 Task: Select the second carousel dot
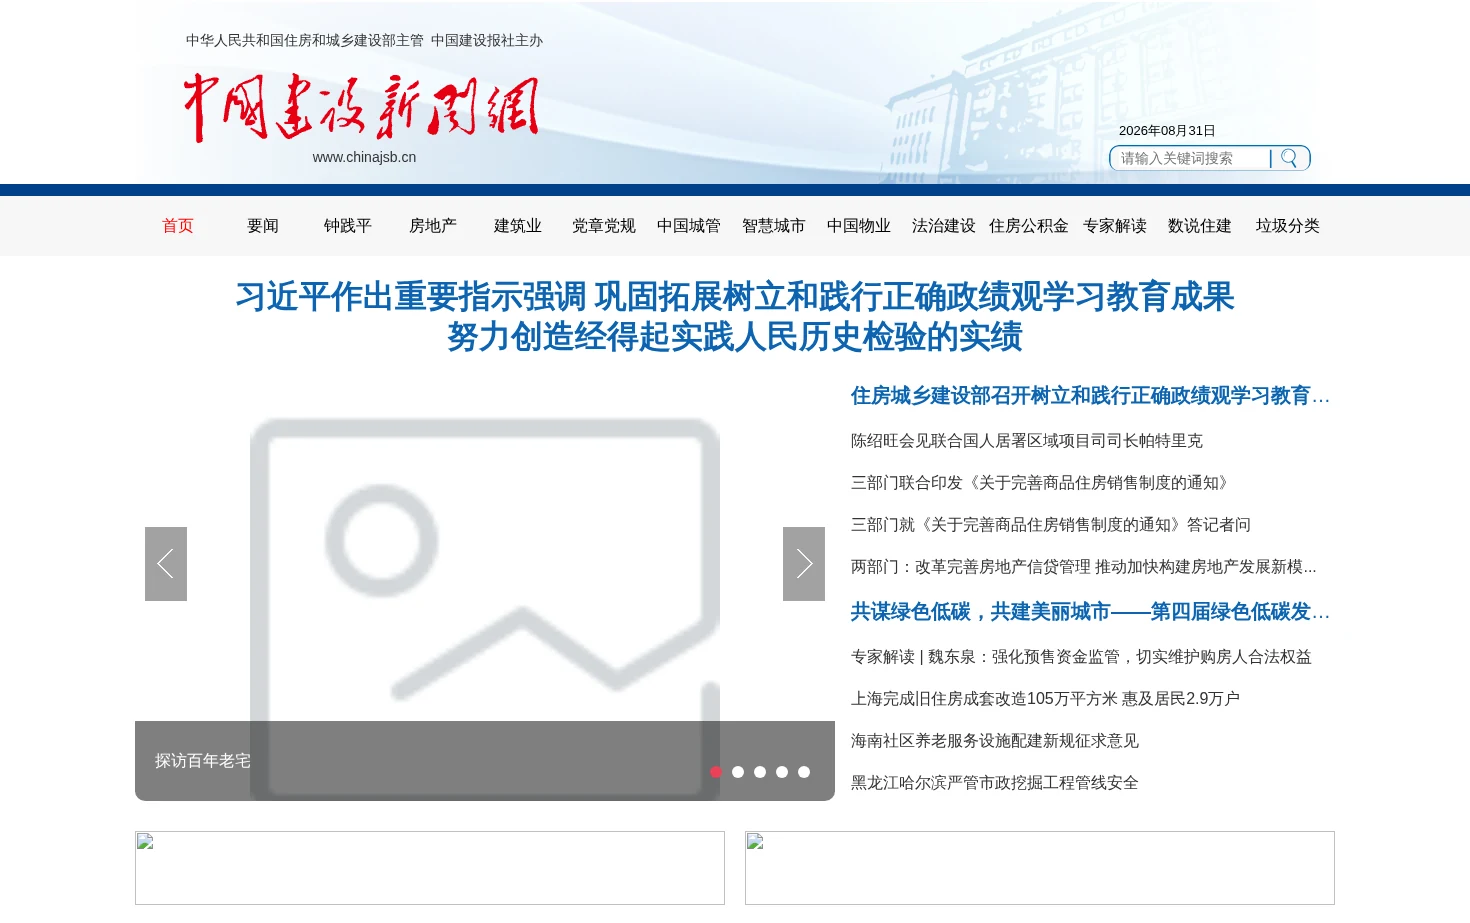click(x=738, y=772)
